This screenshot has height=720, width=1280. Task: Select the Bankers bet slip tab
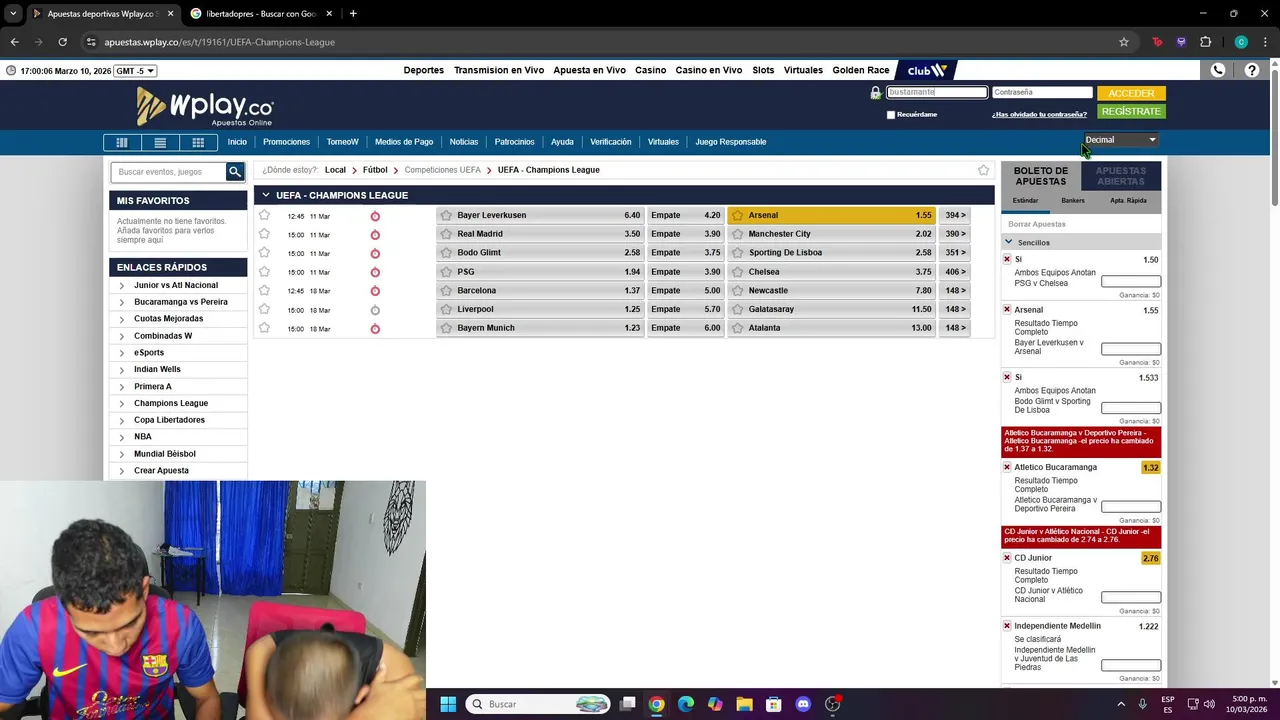pos(1073,201)
